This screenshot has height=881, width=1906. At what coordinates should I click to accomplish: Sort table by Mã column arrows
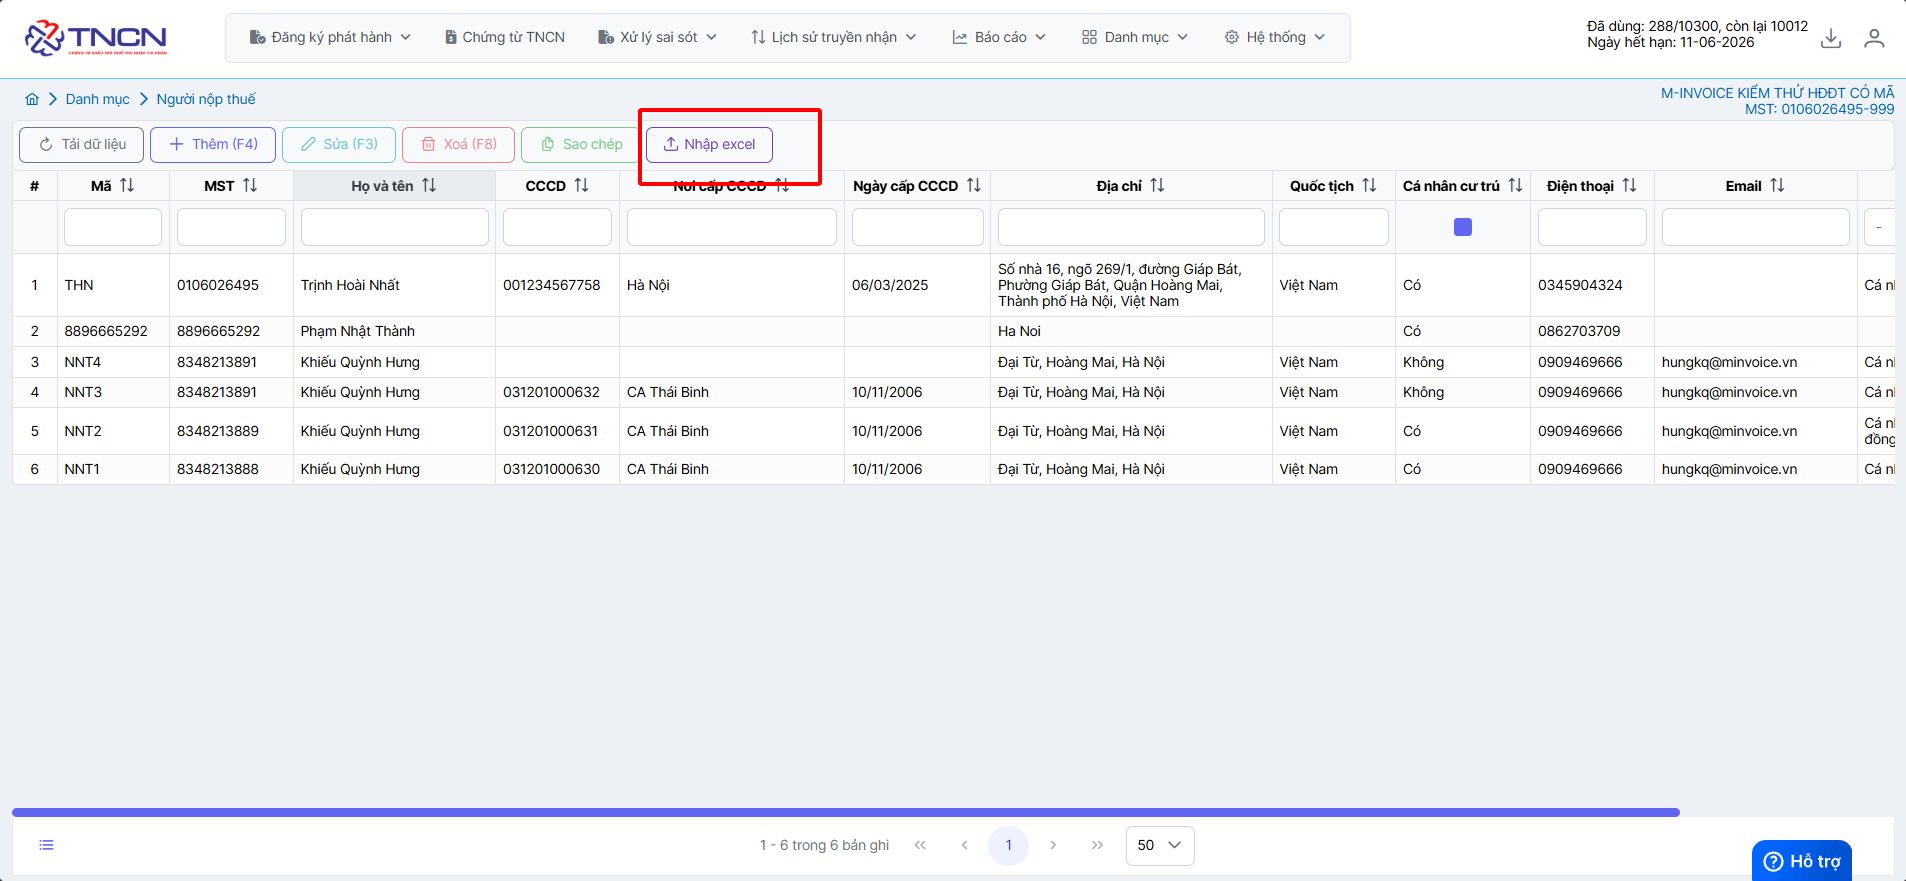[x=127, y=185]
